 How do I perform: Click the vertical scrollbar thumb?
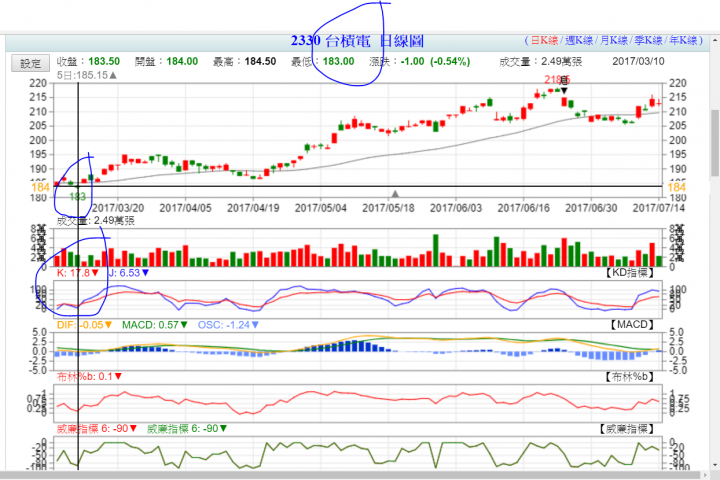(x=715, y=142)
